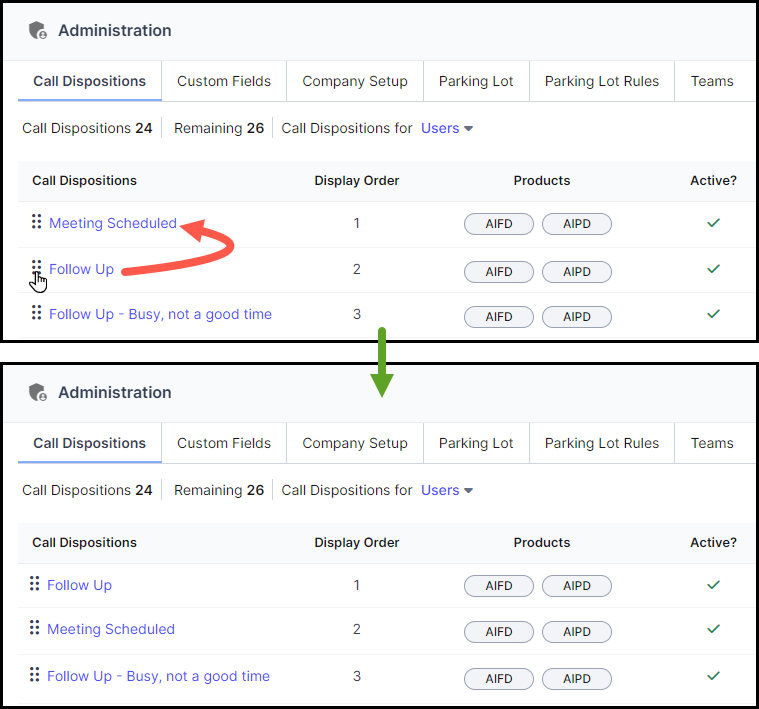Screen dimensions: 759x709
Task: Click the dropdown arrow next to Users in bottom panel
Action: coord(468,491)
